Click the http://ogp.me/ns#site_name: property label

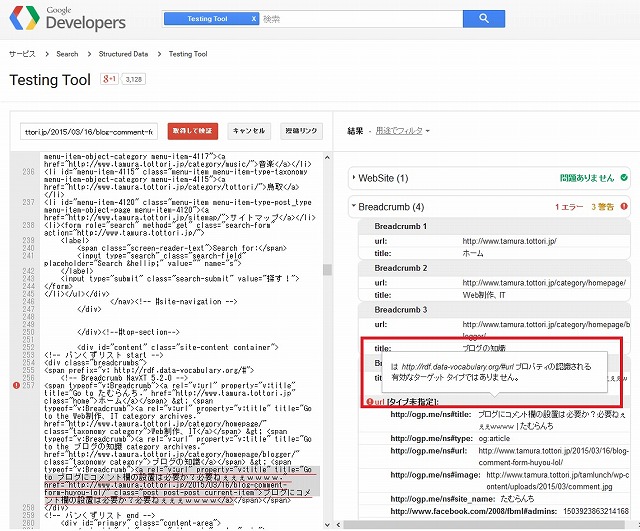pos(442,499)
